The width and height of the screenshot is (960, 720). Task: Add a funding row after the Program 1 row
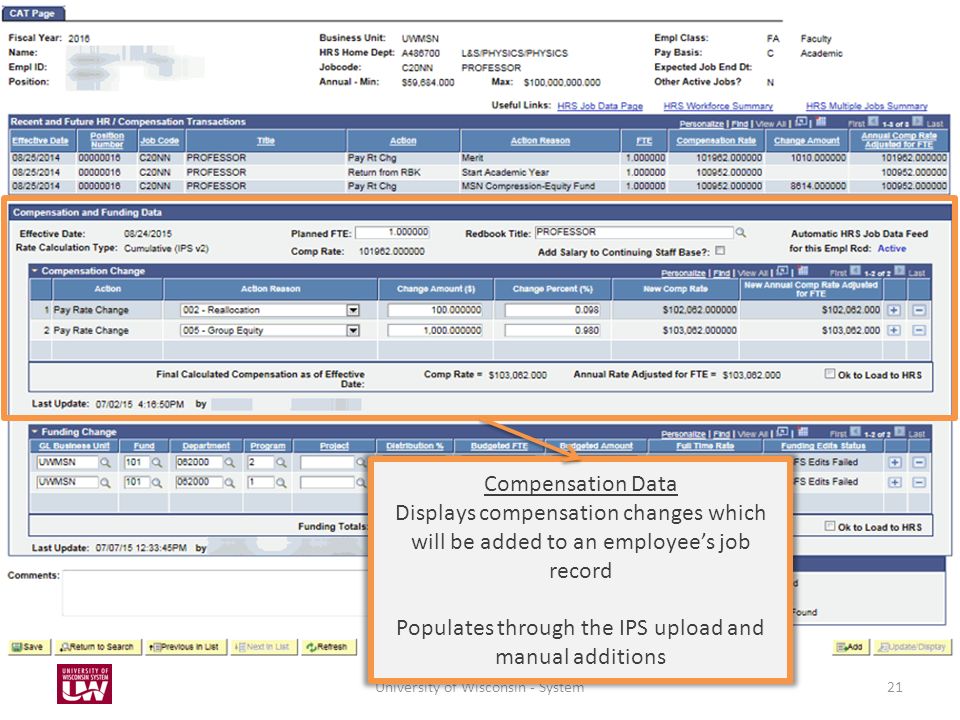894,482
